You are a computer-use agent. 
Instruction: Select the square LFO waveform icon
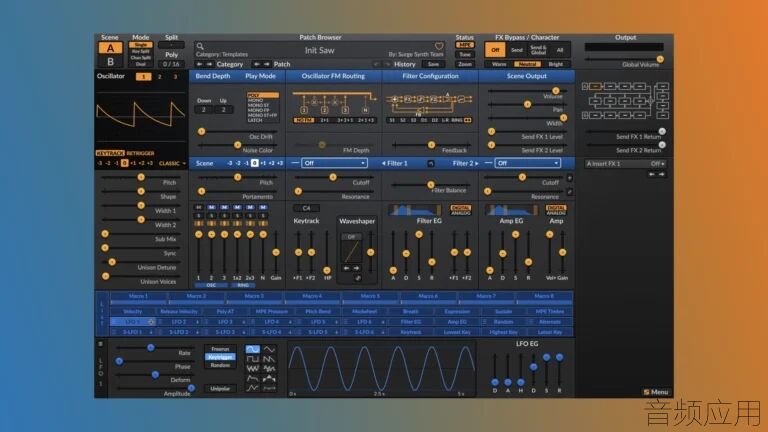(x=253, y=359)
